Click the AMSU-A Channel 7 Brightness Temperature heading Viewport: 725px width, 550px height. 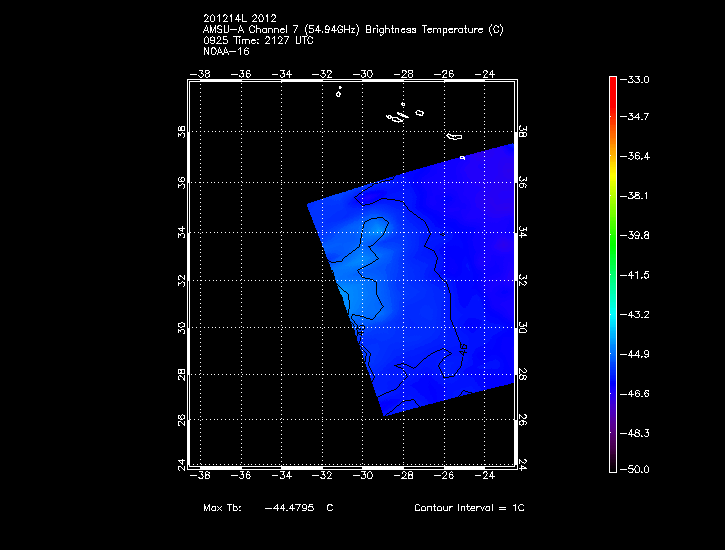coord(352,30)
